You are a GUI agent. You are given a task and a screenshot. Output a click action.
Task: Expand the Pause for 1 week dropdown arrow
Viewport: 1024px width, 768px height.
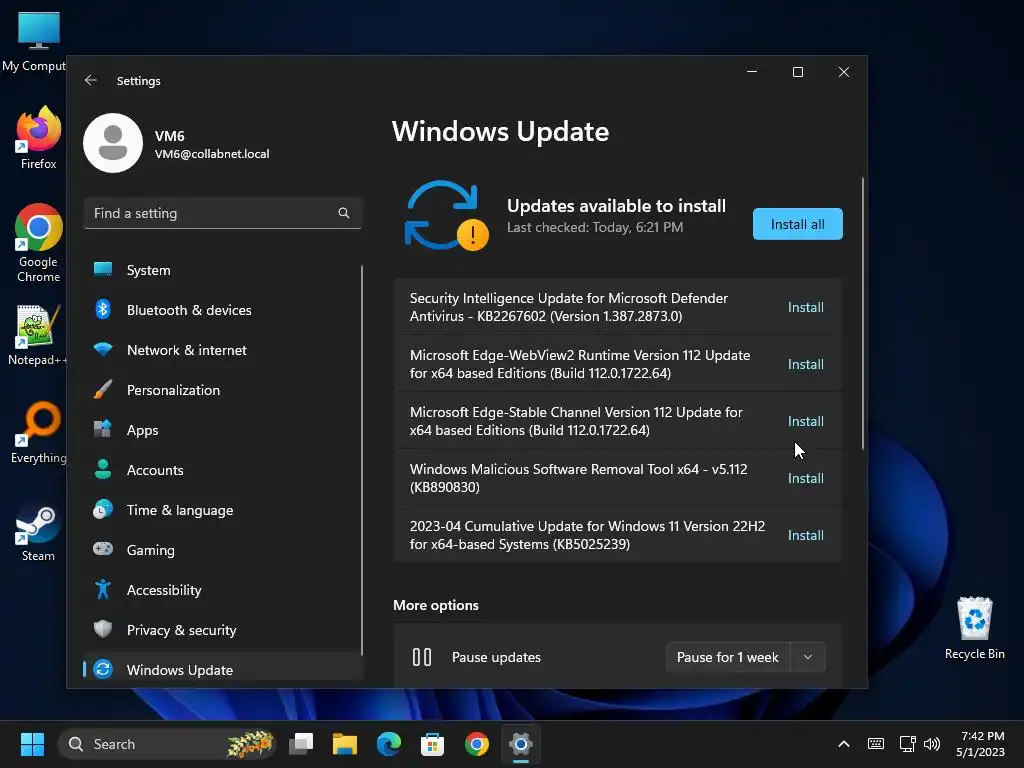click(x=808, y=657)
